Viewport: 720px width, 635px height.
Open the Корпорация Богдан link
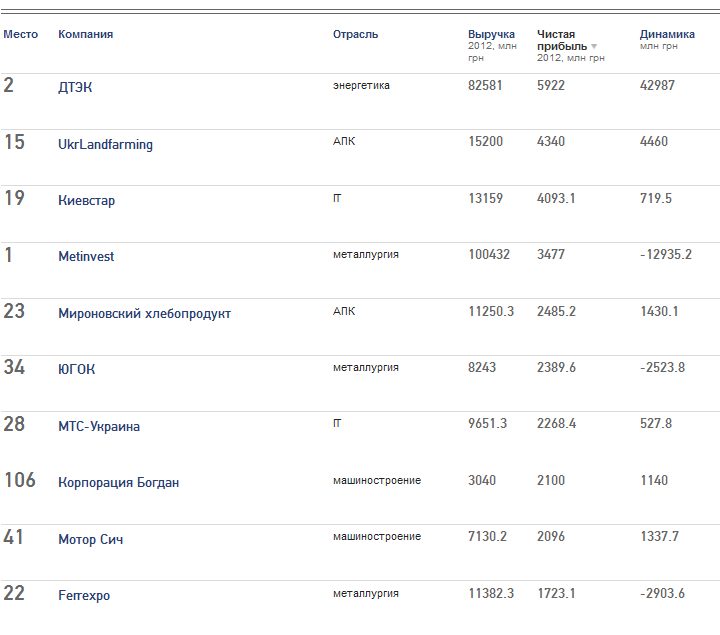tap(118, 483)
